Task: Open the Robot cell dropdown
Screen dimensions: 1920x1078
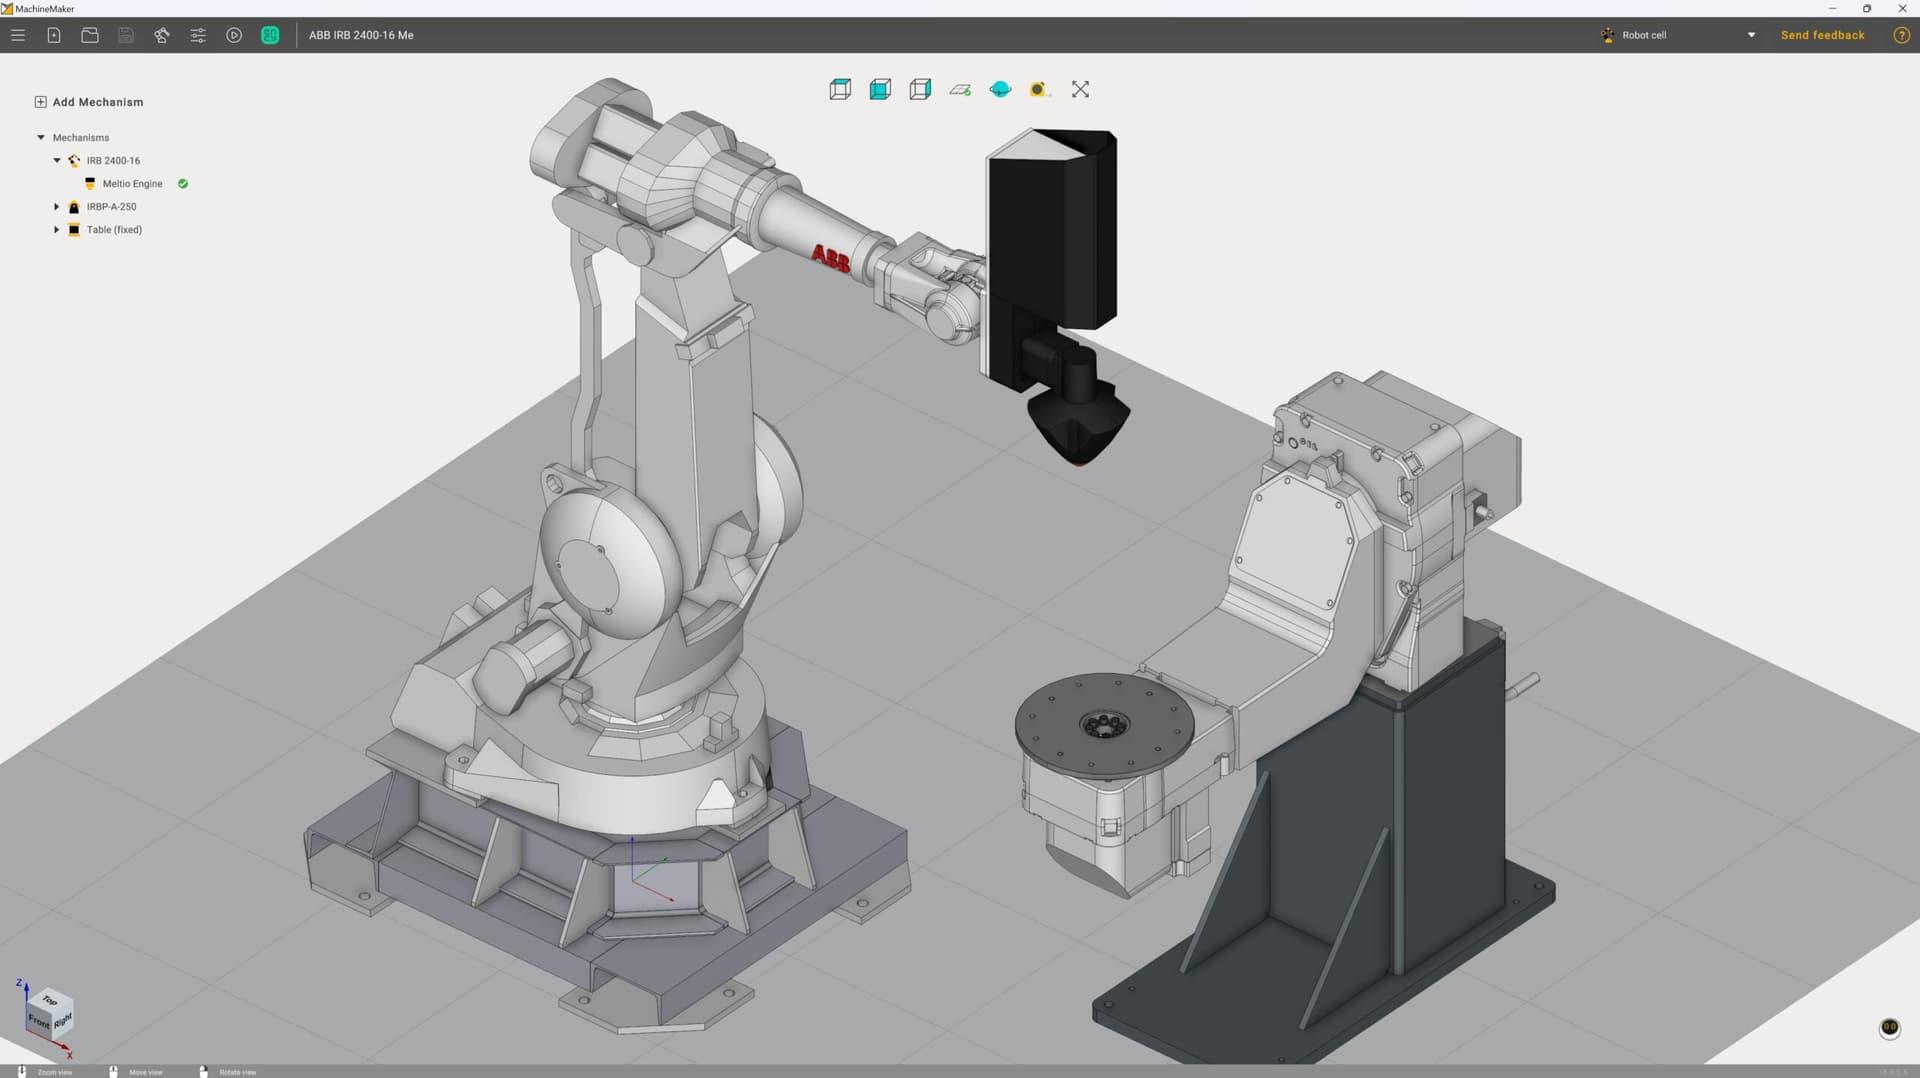Action: point(1751,35)
